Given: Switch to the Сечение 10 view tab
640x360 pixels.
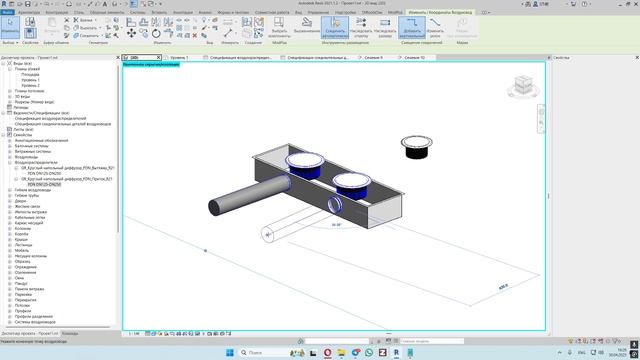Looking at the screenshot, I should 415,58.
